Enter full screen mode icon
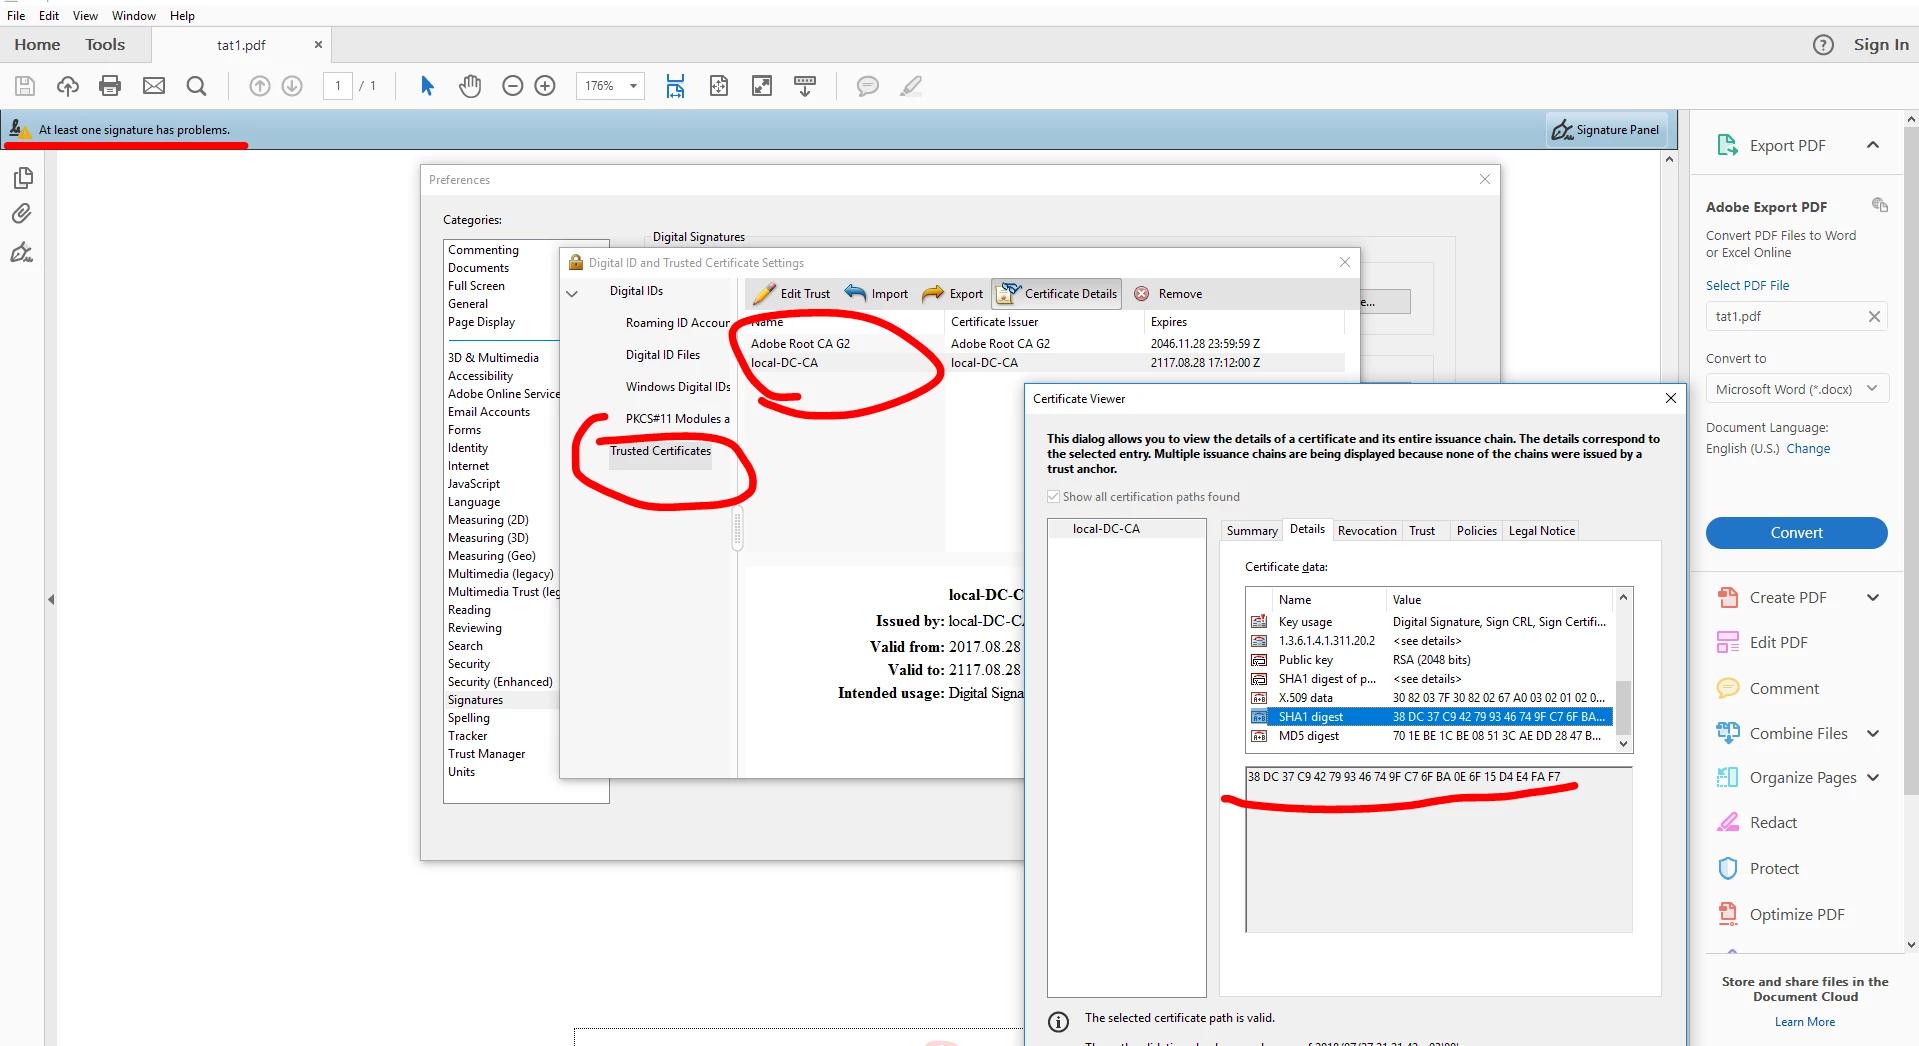 762,86
